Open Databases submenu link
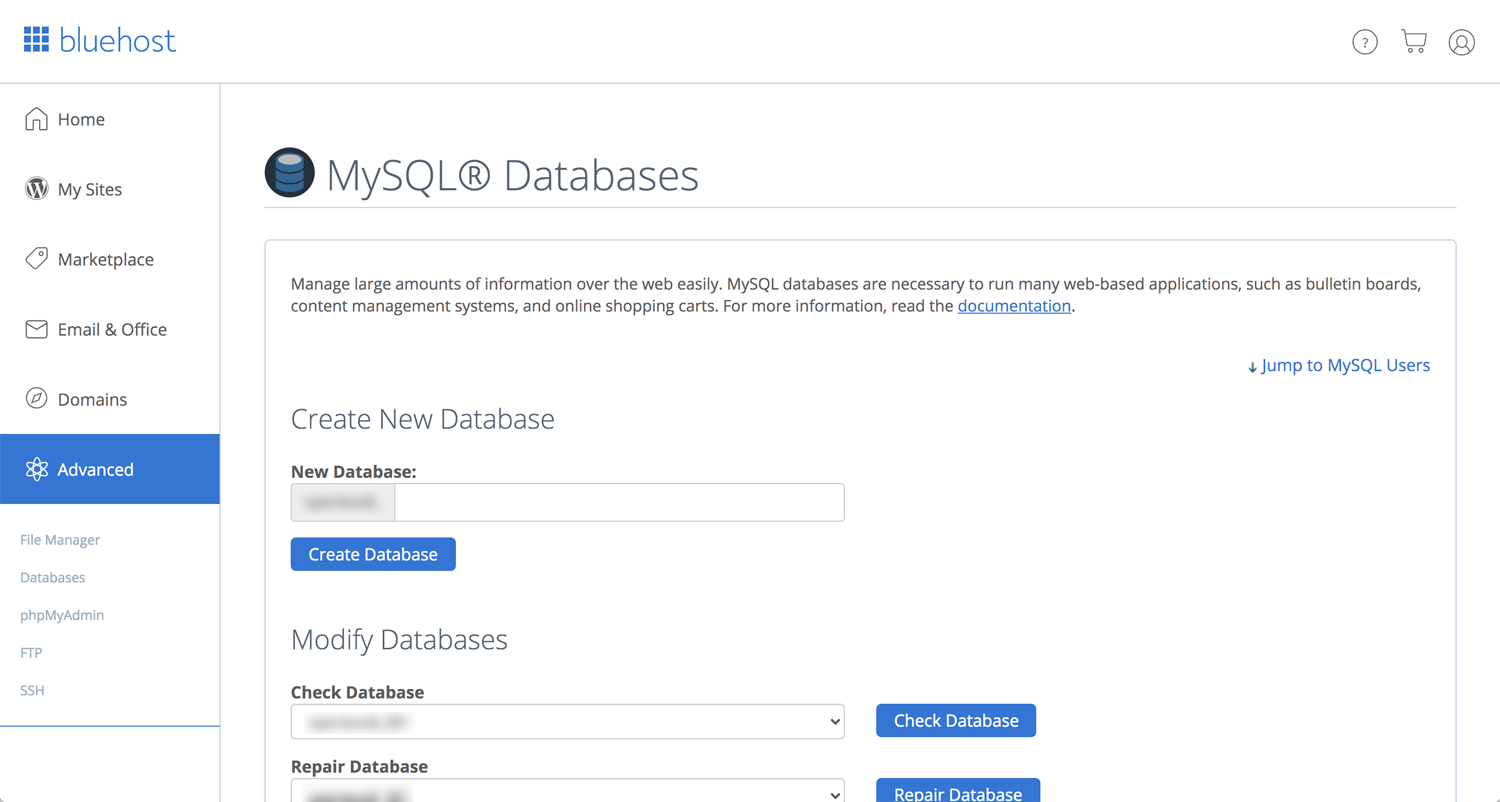 coord(53,578)
